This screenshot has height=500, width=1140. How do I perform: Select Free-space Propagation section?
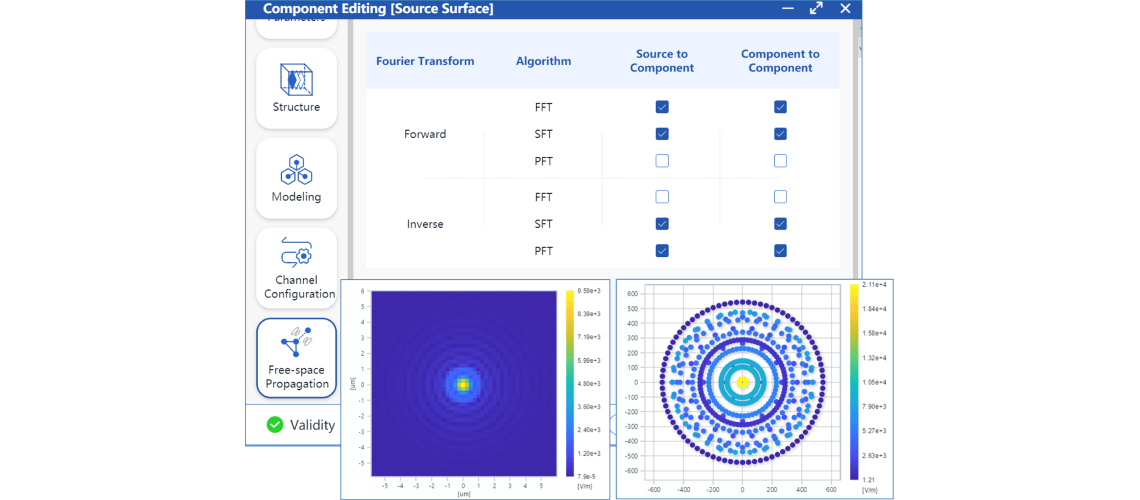tap(297, 357)
